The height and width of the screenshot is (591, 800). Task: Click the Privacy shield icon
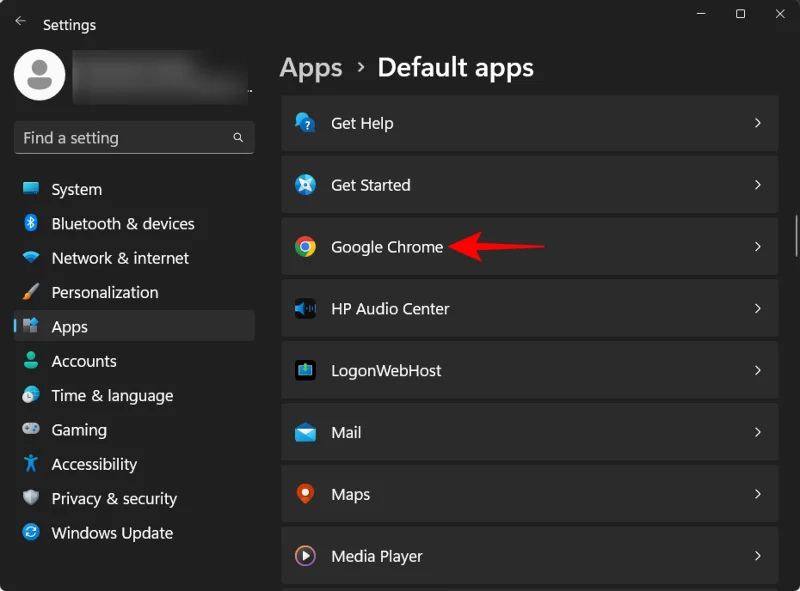[31, 497]
